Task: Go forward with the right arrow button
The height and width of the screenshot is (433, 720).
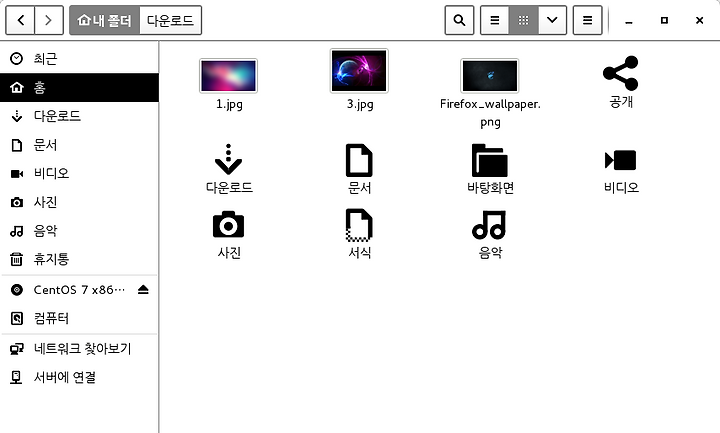Action: click(x=49, y=20)
